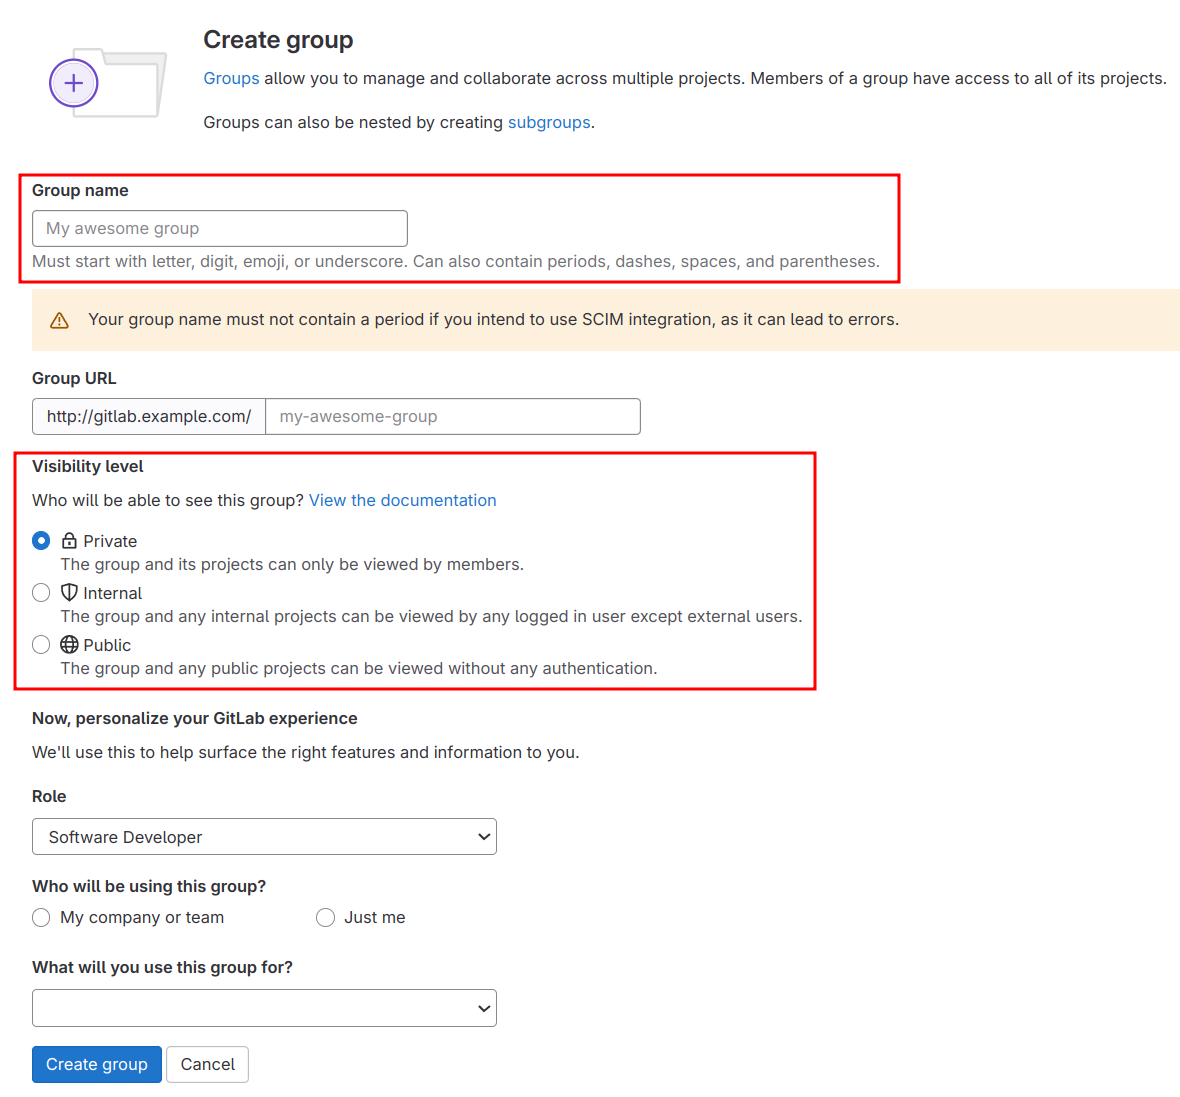
Task: Focus the Group name input field
Action: pyautogui.click(x=219, y=228)
